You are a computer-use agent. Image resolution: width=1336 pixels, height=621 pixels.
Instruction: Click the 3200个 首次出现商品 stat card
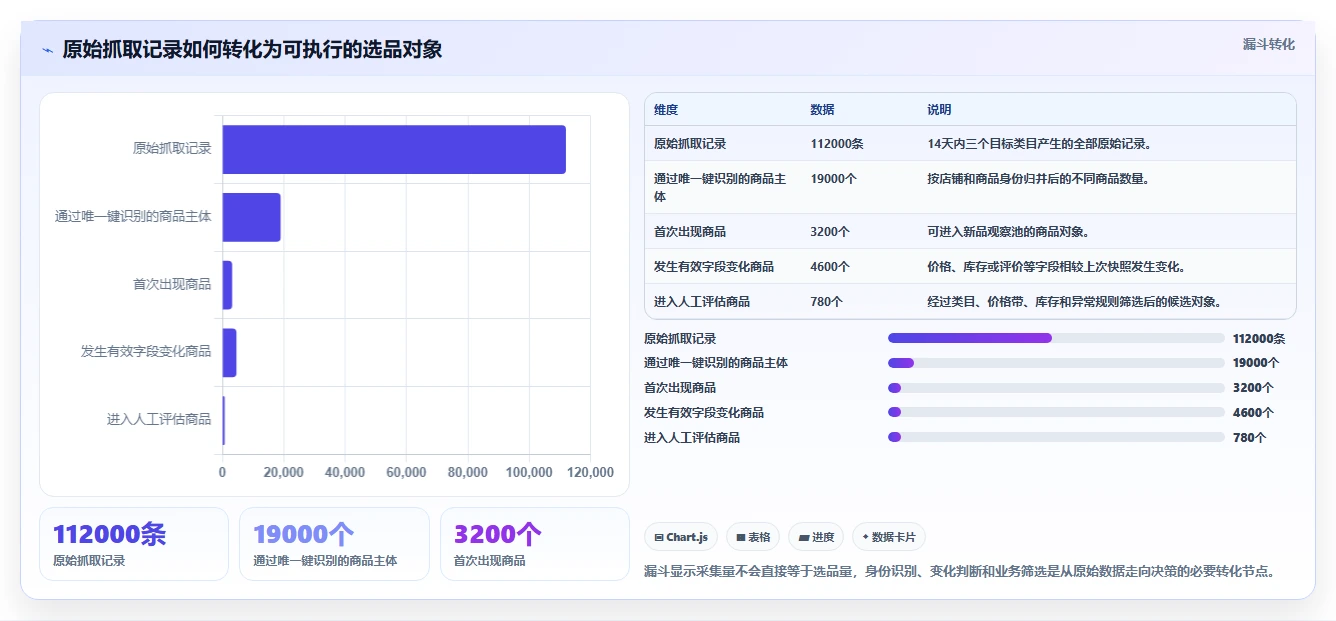pos(535,544)
